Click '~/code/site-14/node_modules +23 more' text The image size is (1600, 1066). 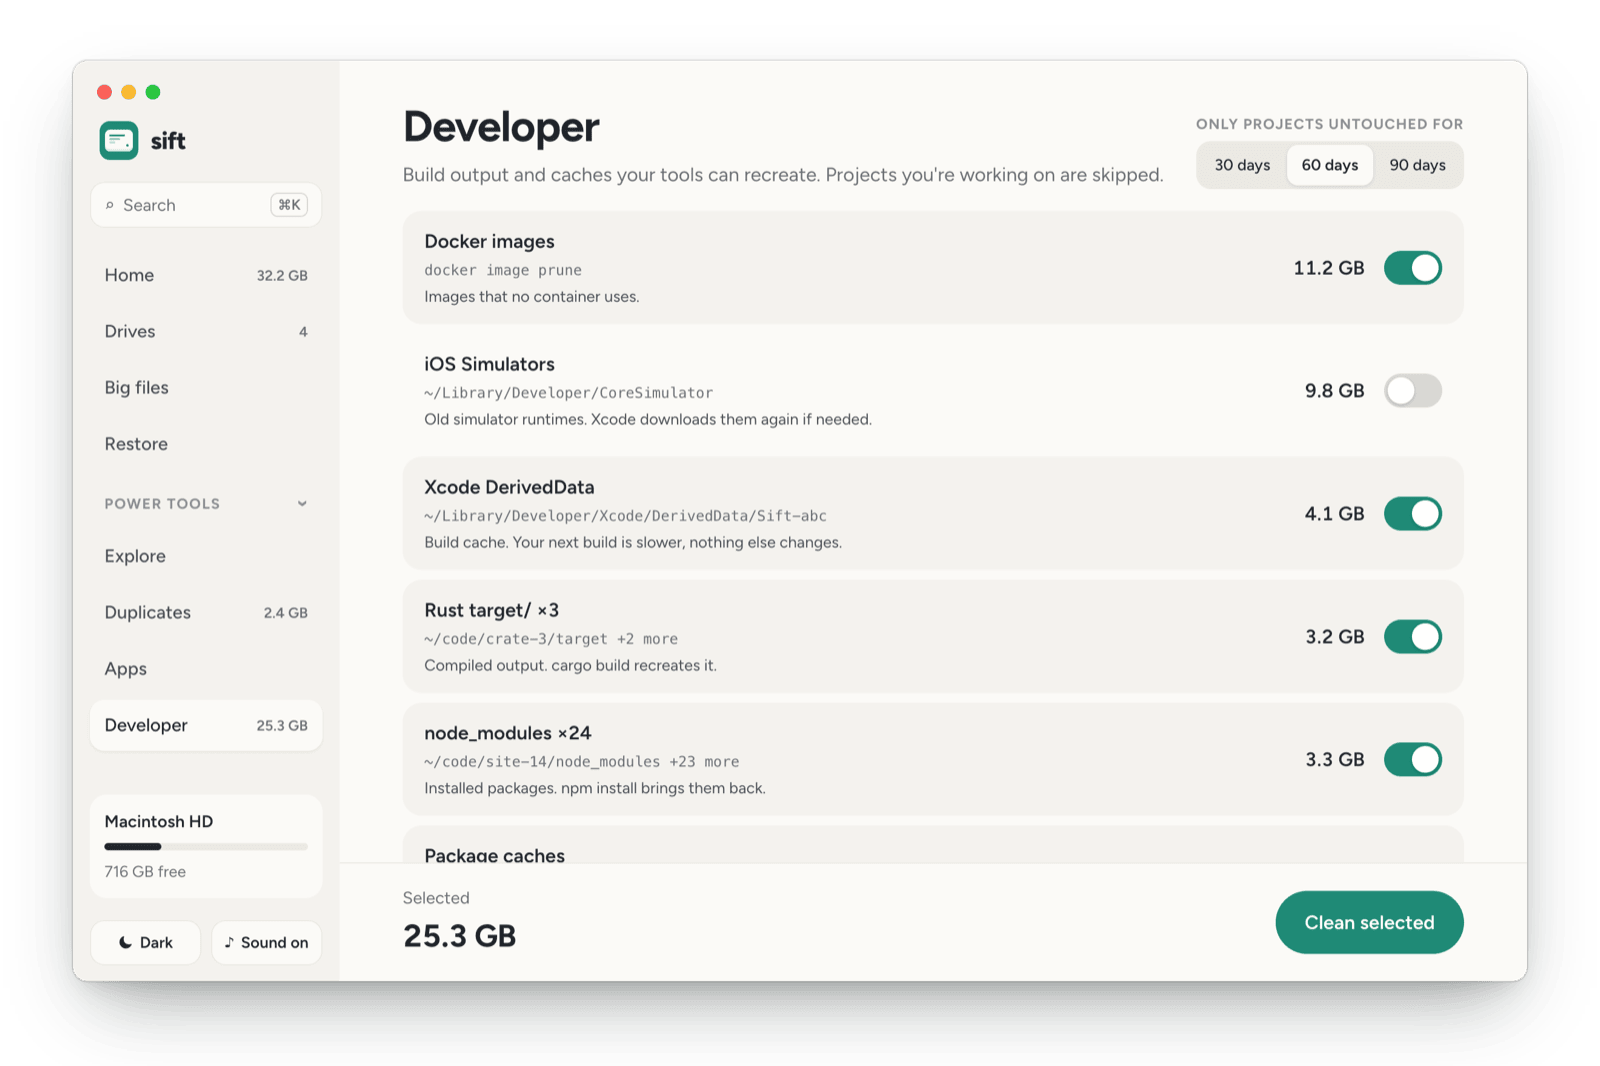coord(582,762)
